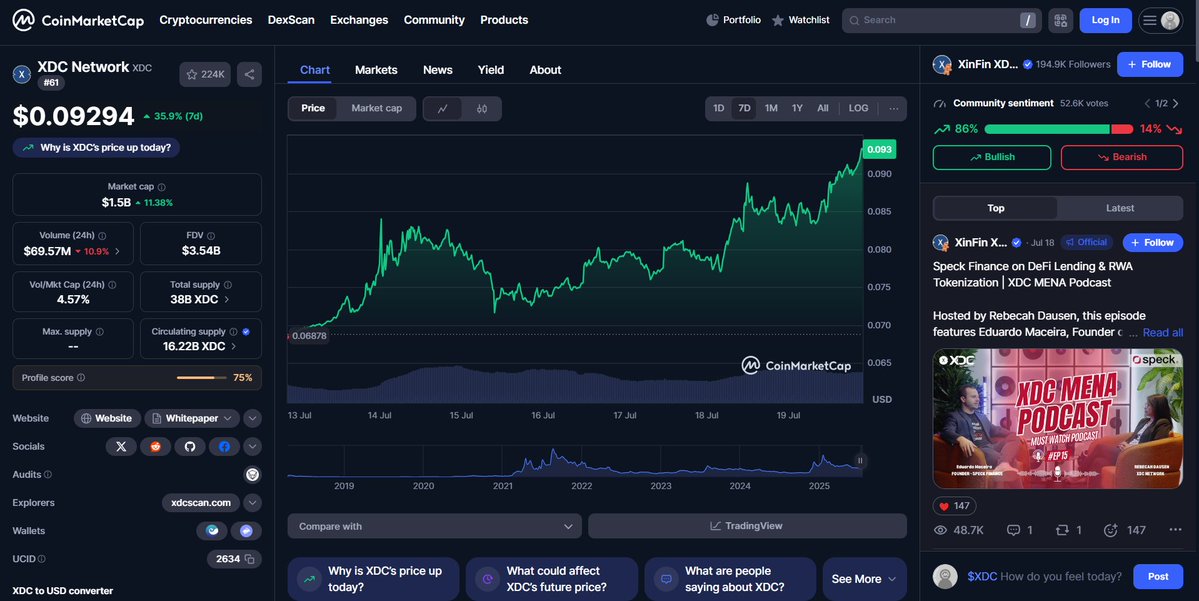
Task: Open the hamburger profile menu
Action: (x=1161, y=21)
